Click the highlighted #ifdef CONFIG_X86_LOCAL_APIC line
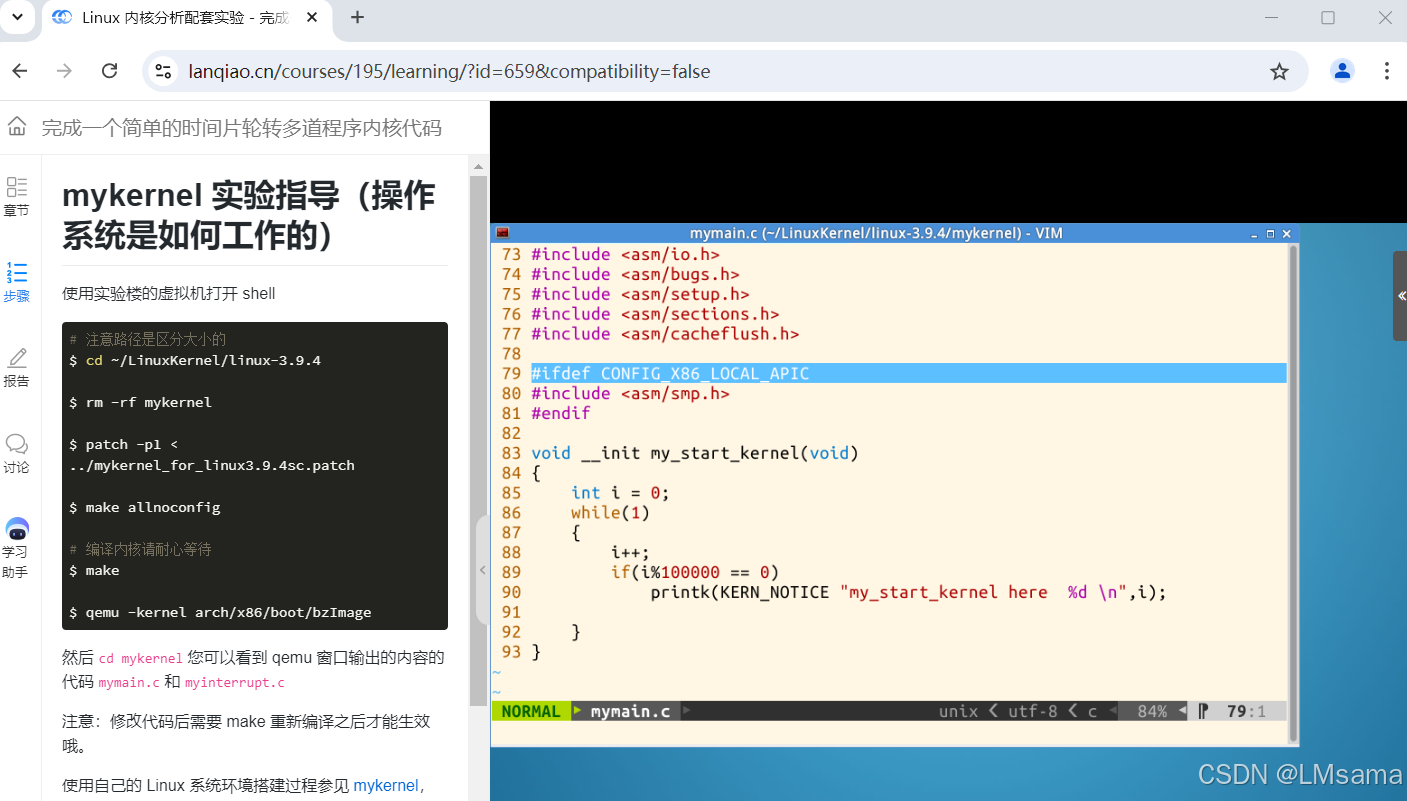Image resolution: width=1407 pixels, height=801 pixels. click(908, 373)
